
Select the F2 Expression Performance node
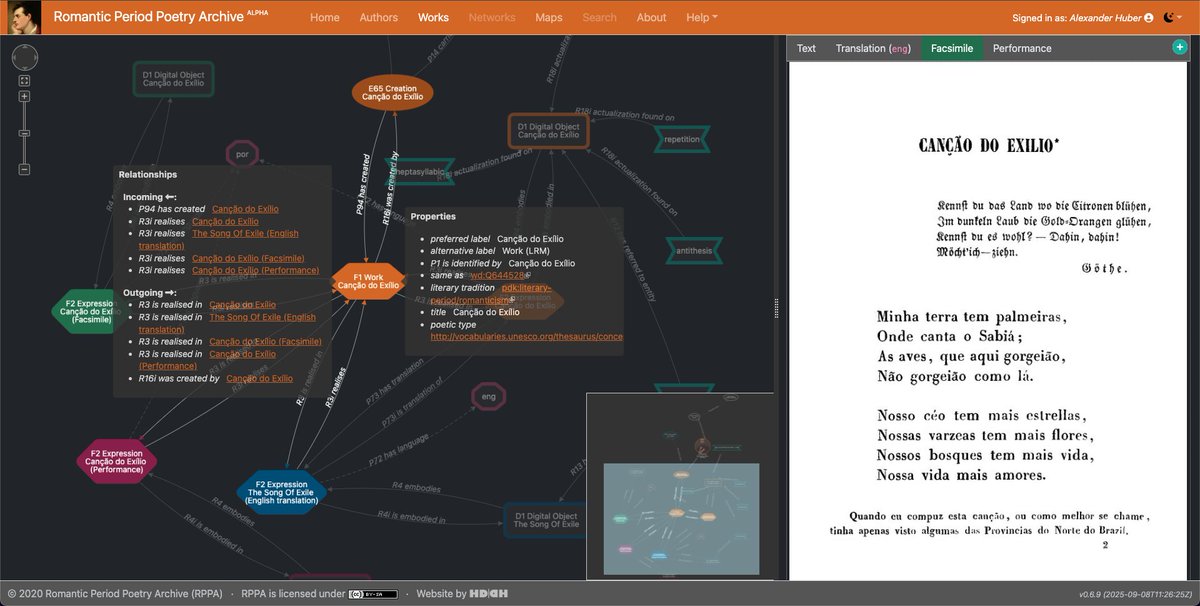[x=116, y=460]
